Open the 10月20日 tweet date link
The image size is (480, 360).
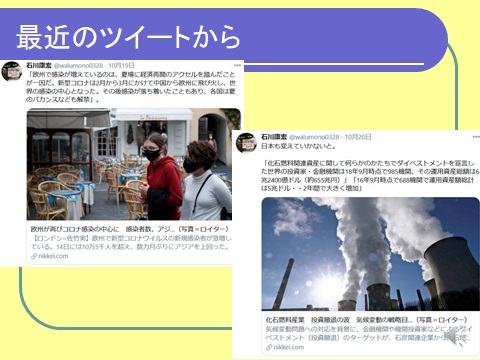[358, 137]
